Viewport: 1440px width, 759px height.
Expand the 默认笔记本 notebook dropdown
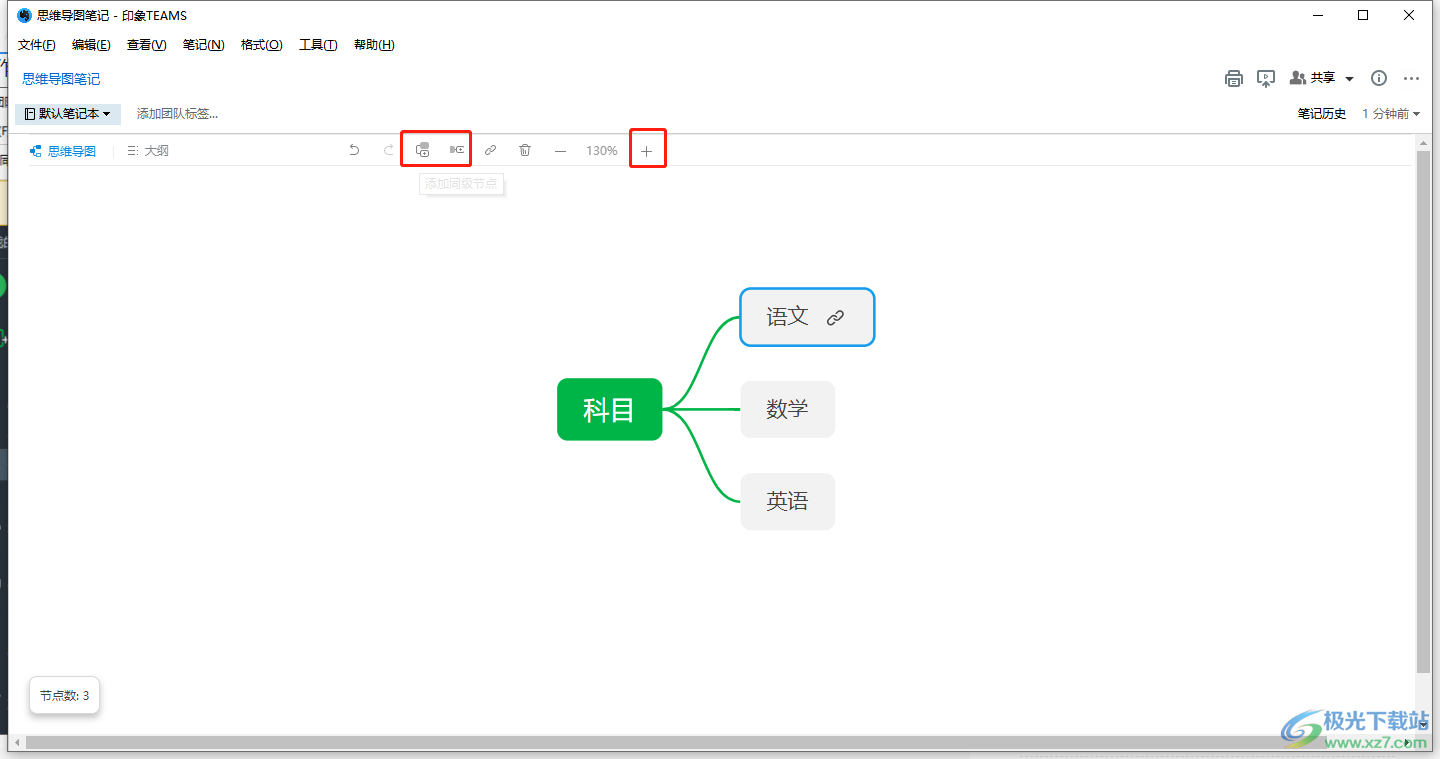(68, 114)
